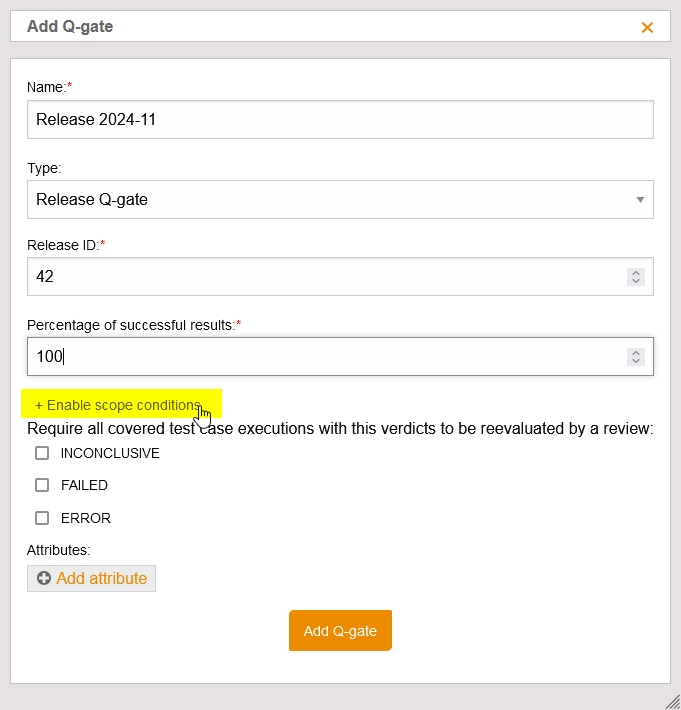Tick the ERROR verdict checkbox
The height and width of the screenshot is (710, 681).
42,518
